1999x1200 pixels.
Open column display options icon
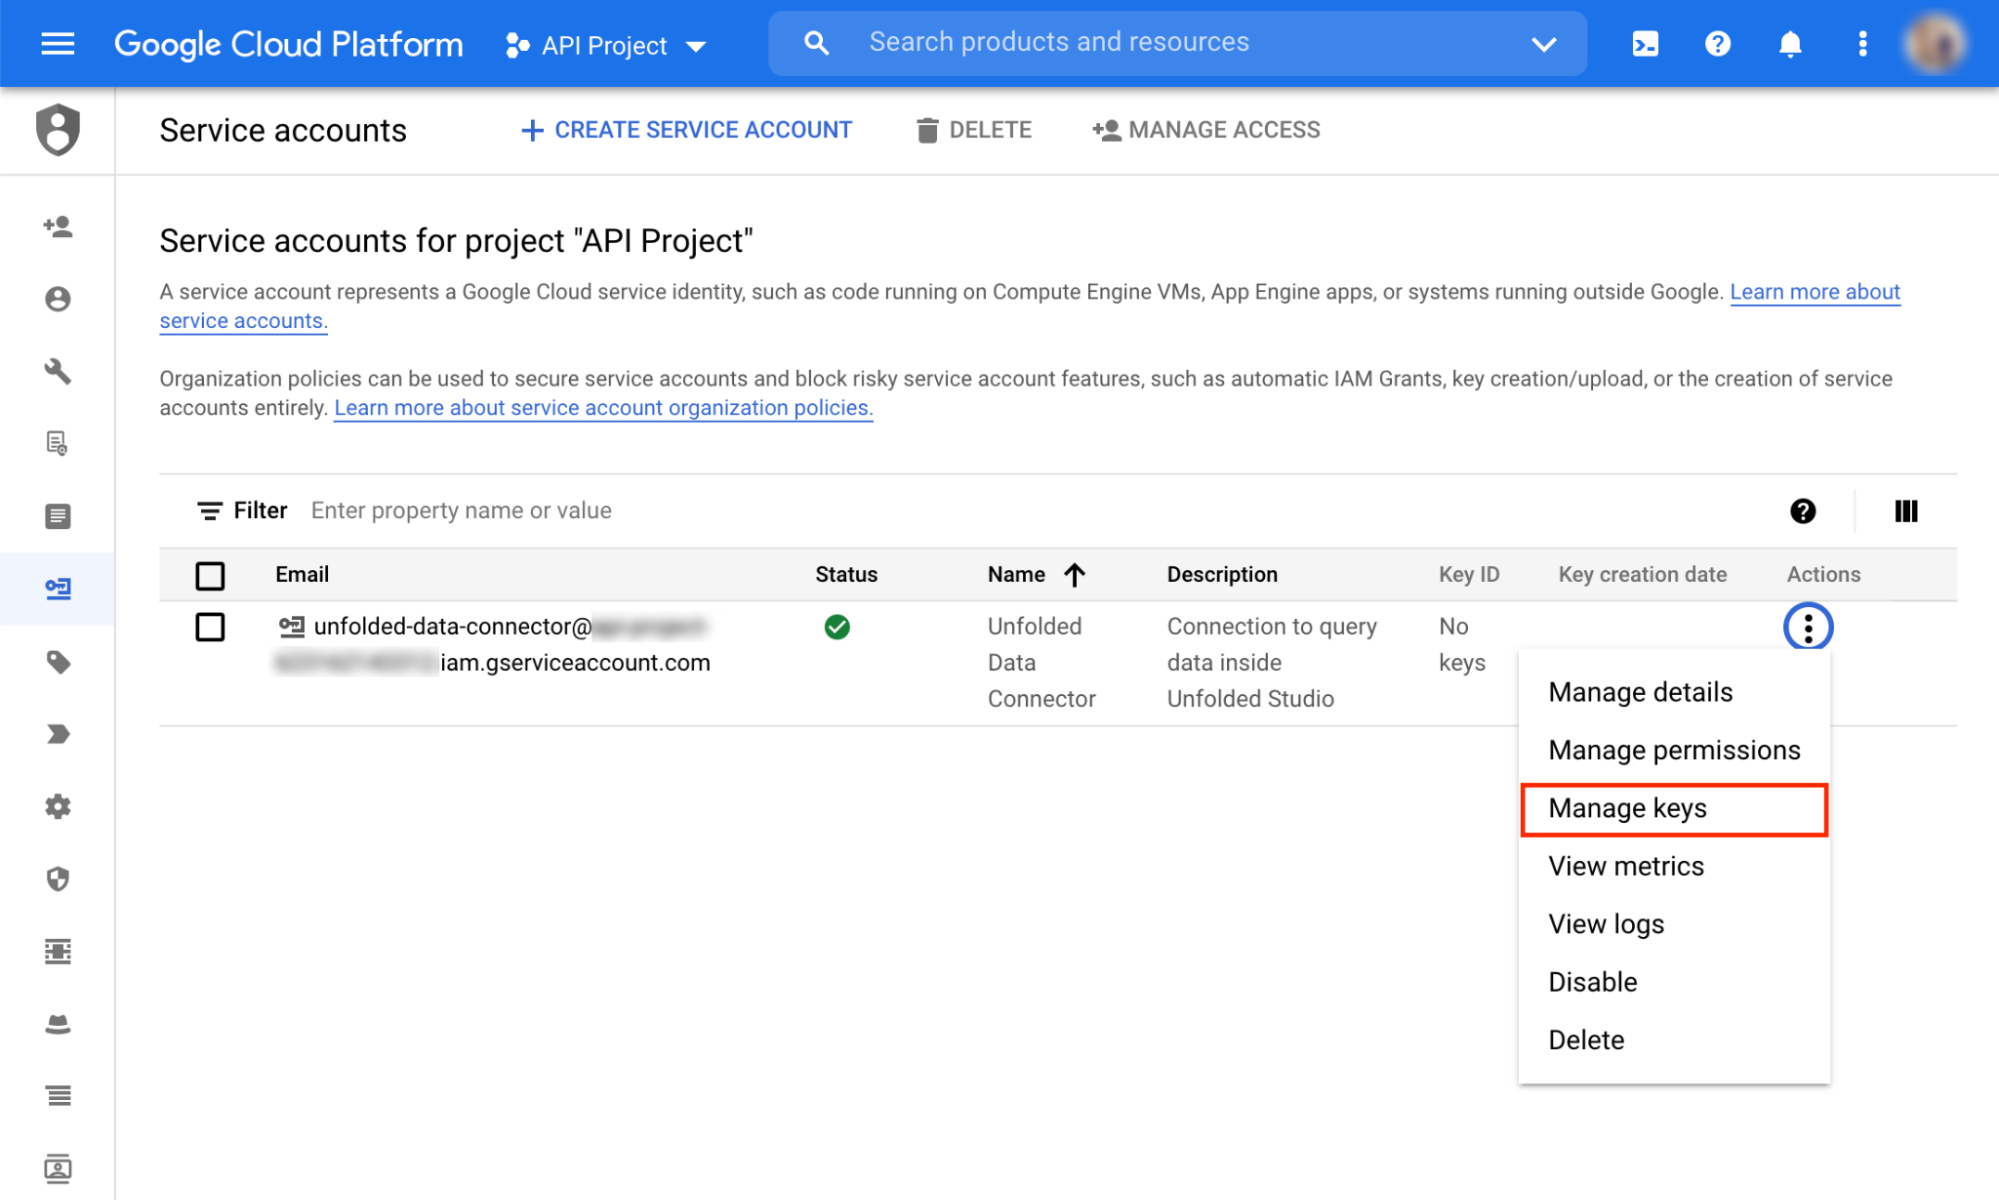(1905, 511)
